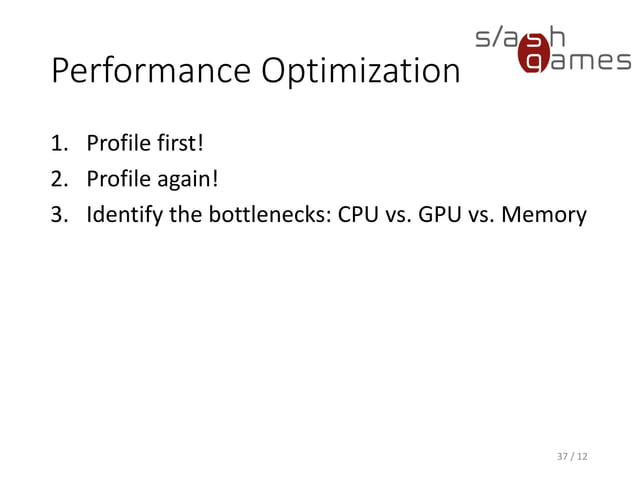Click the list number "2."
The height and width of the screenshot is (478, 638).
[x=60, y=181]
